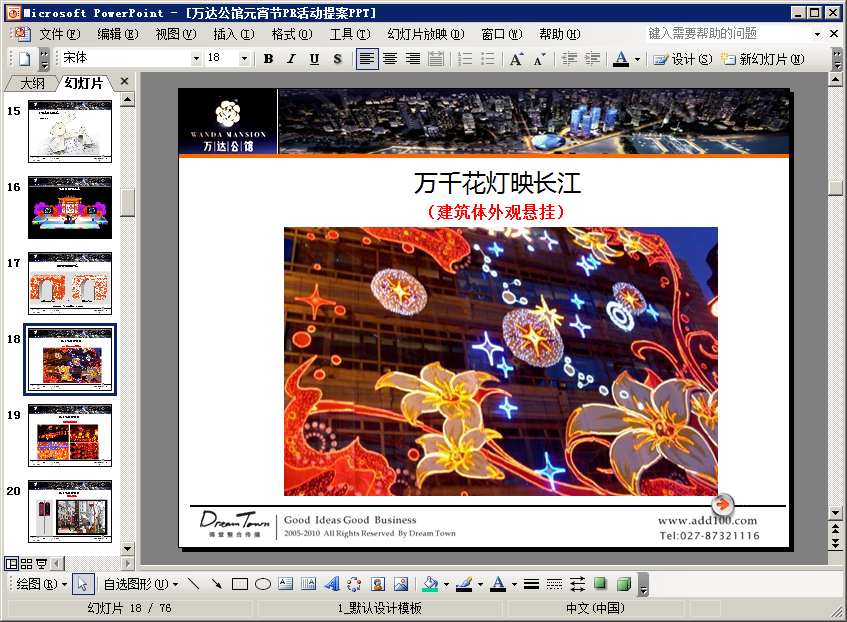
Task: Open the Design task pane
Action: point(682,59)
